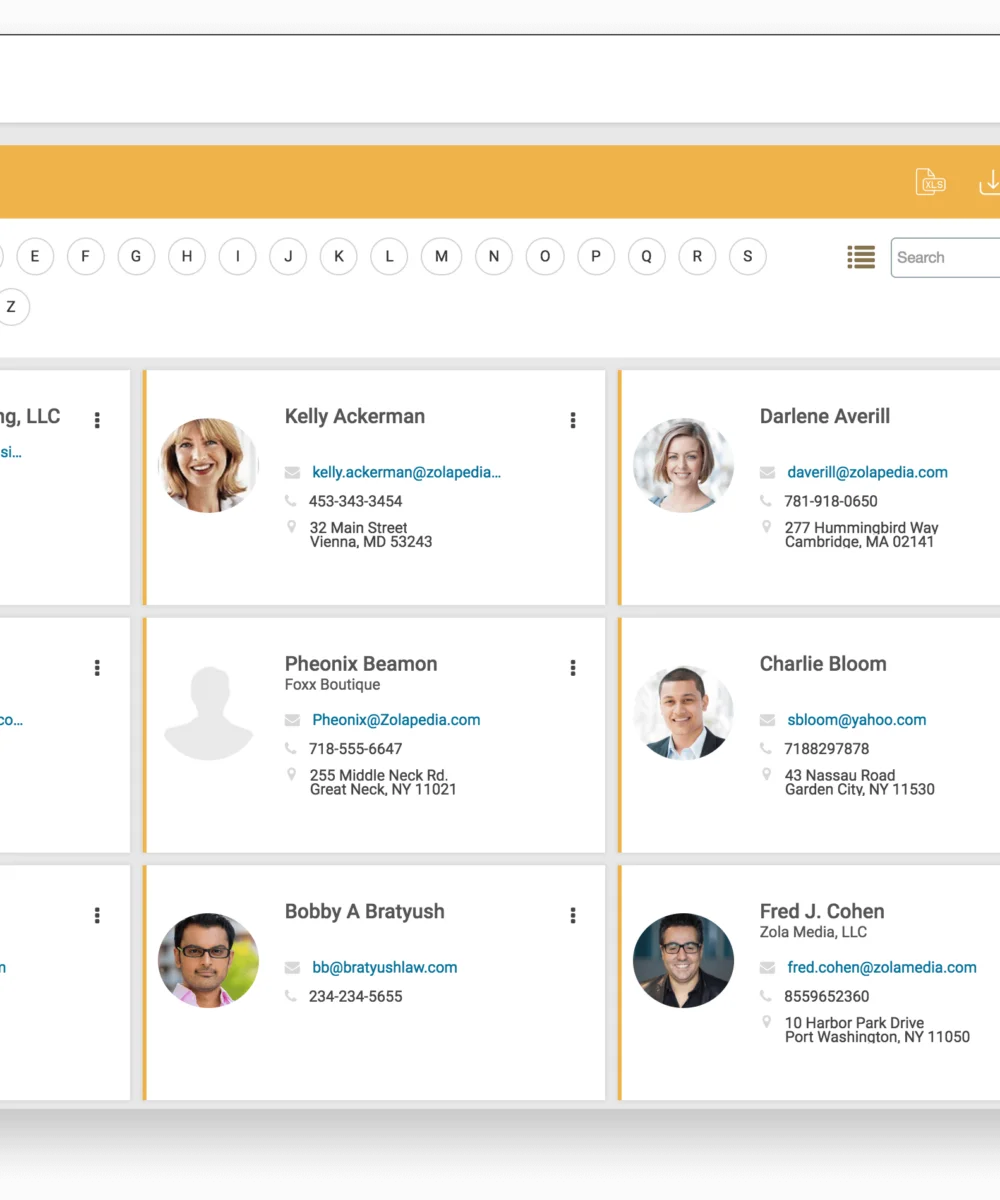The width and height of the screenshot is (1000, 1200).
Task: Click Phoenix@Zolapedia.com email link
Action: pos(396,719)
